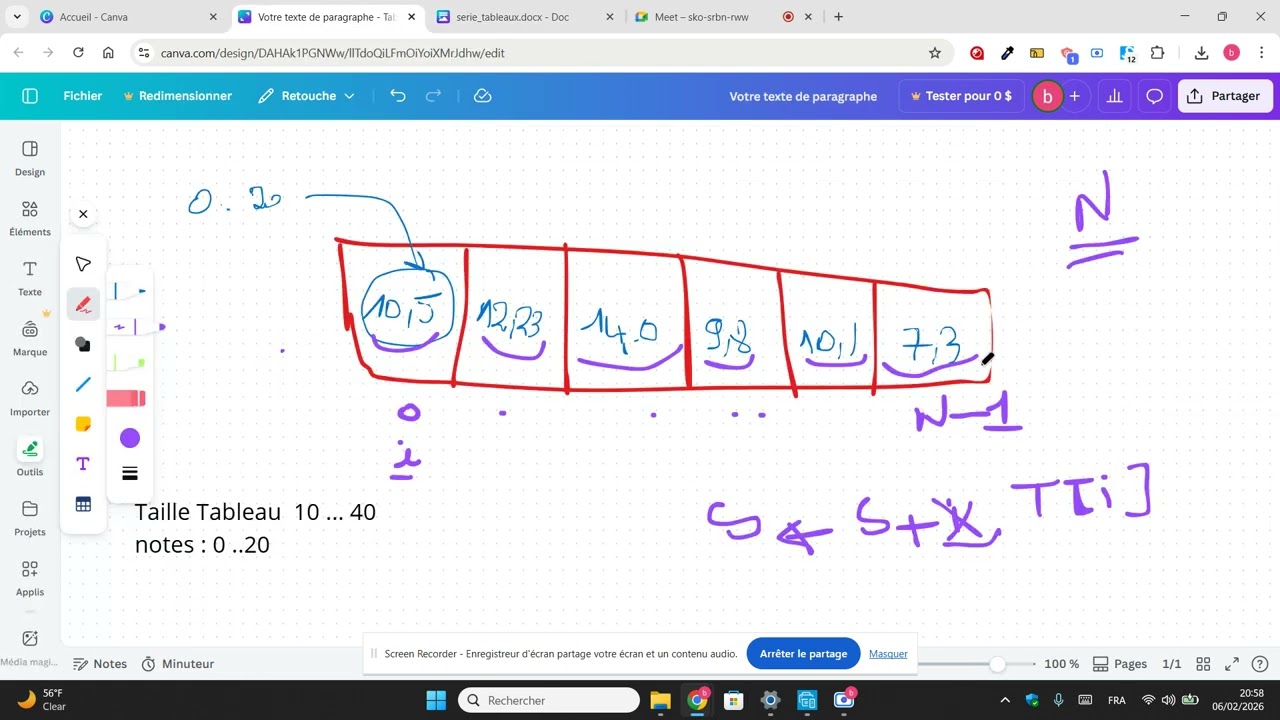Open the comments bubble icon
Image resolution: width=1280 pixels, height=720 pixels.
1154,96
